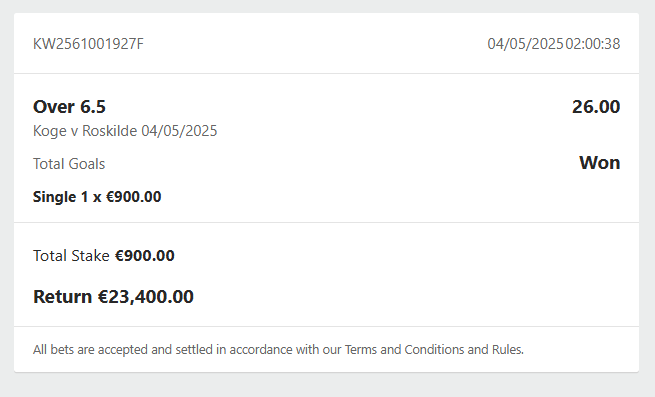Click the Won status label
The image size is (655, 397).
tap(599, 163)
